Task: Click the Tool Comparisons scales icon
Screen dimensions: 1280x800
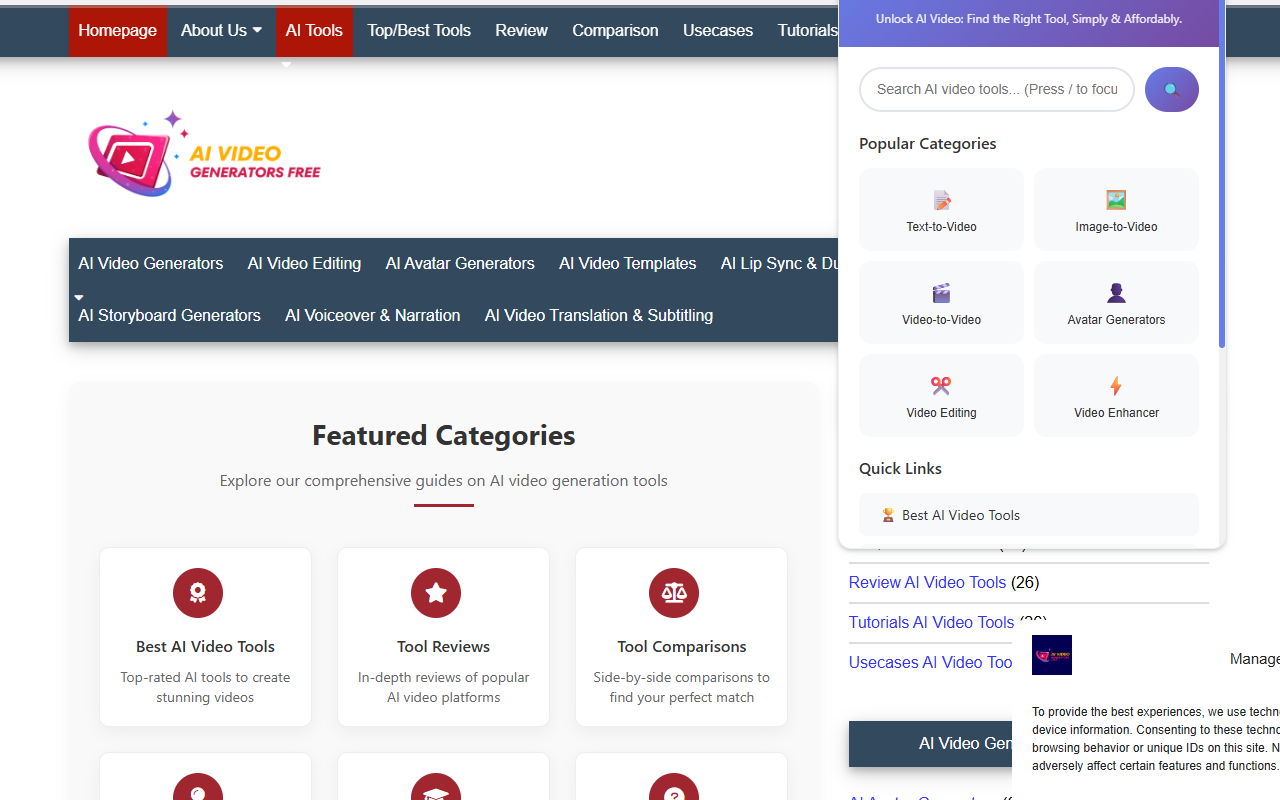Action: (673, 592)
